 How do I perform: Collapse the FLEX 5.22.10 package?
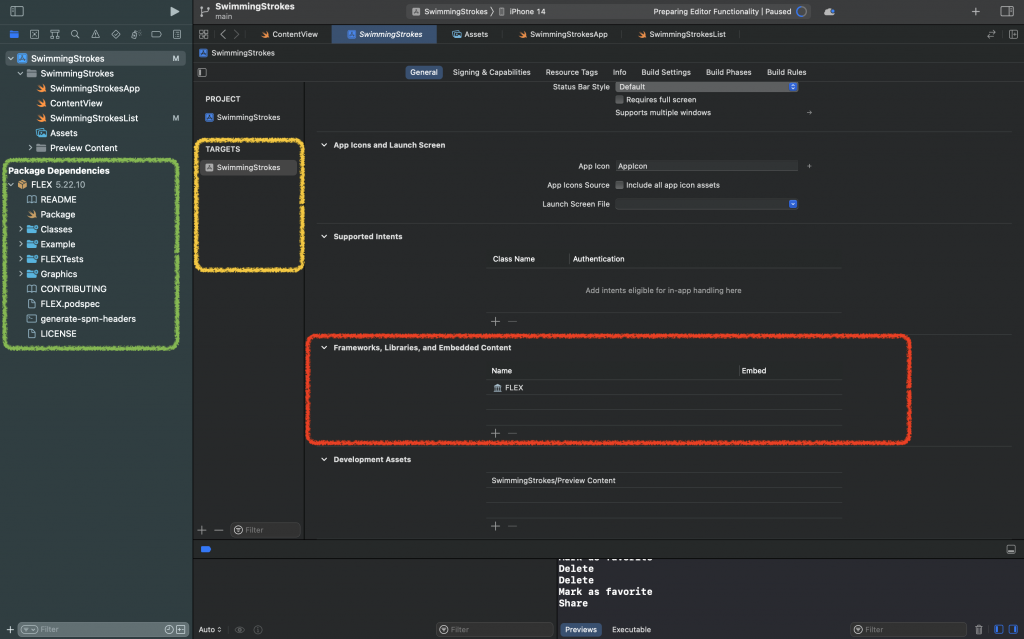click(x=11, y=185)
